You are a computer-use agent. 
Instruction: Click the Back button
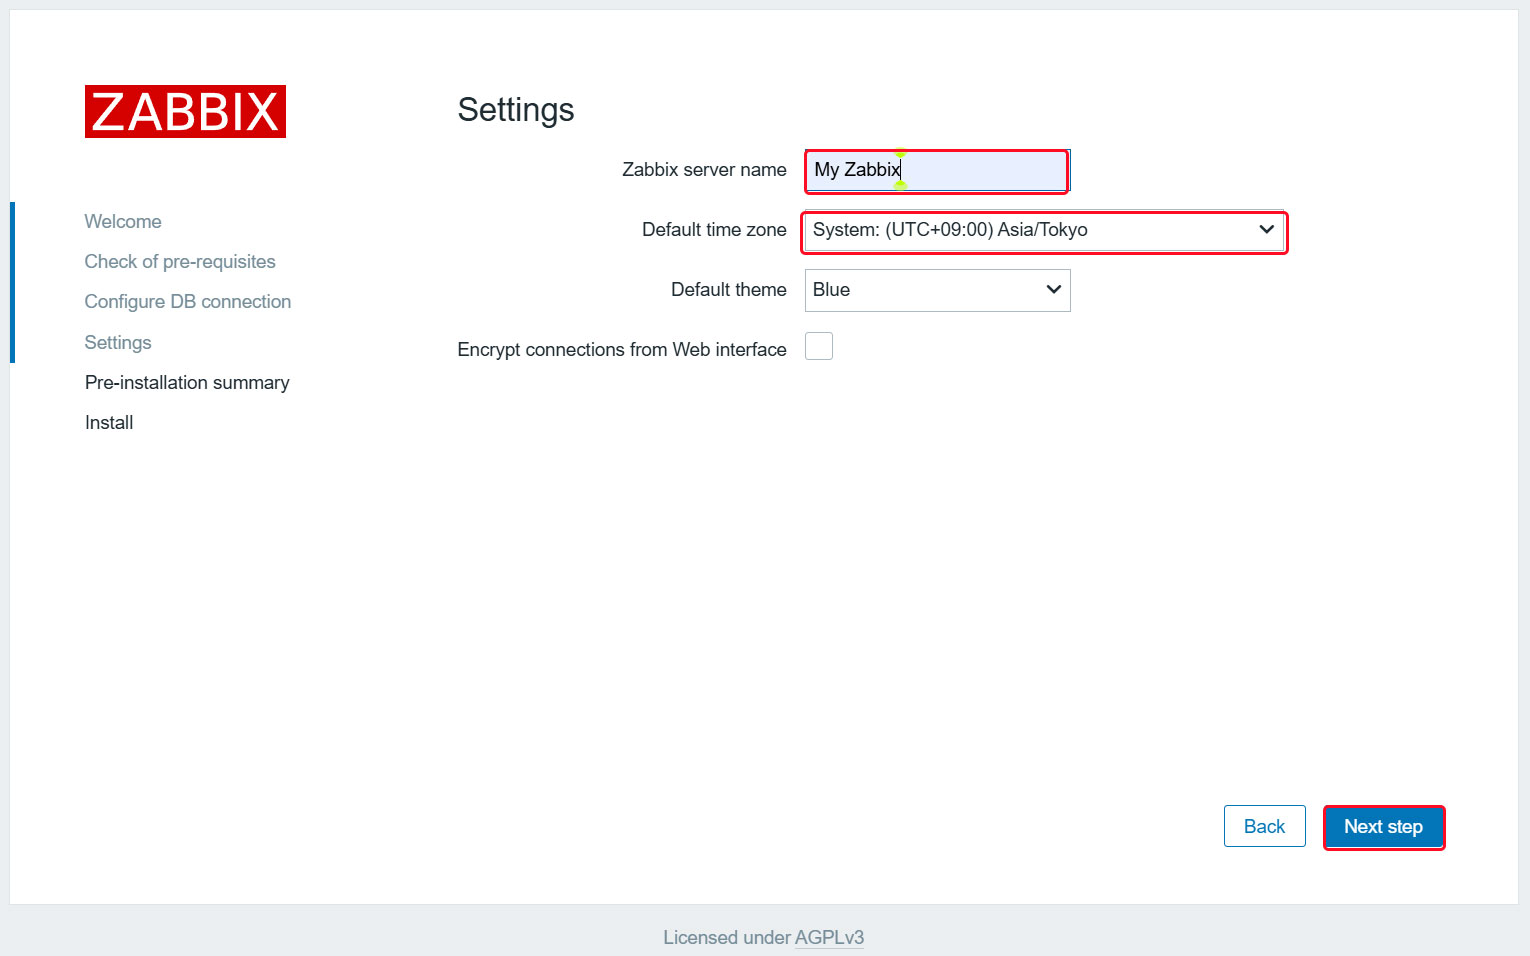(x=1264, y=827)
